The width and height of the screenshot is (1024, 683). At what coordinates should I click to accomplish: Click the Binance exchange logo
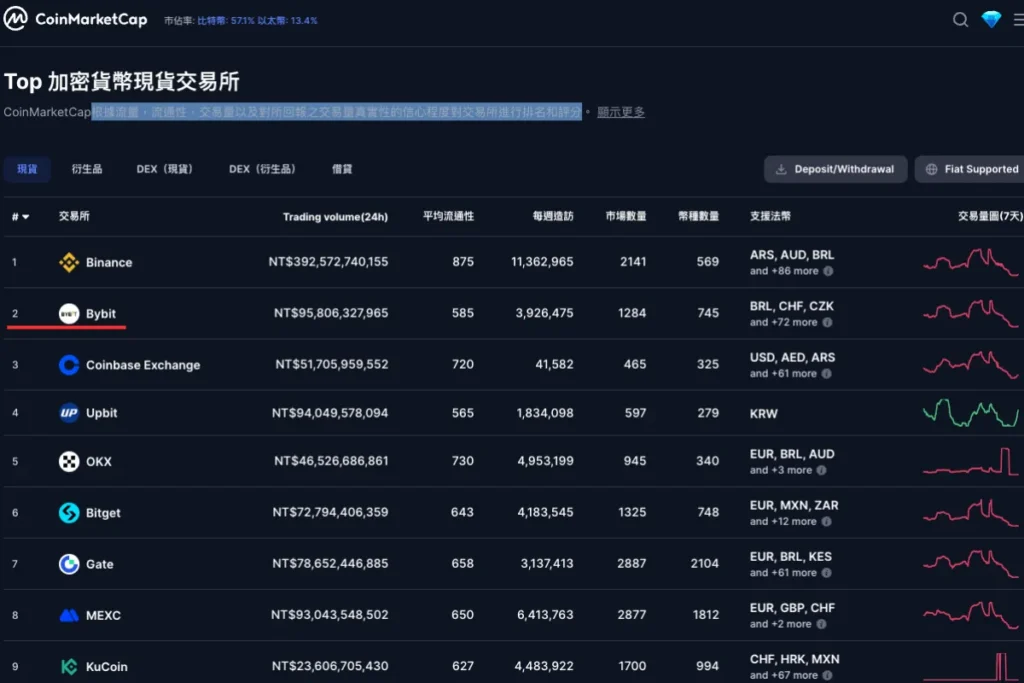pyautogui.click(x=69, y=262)
